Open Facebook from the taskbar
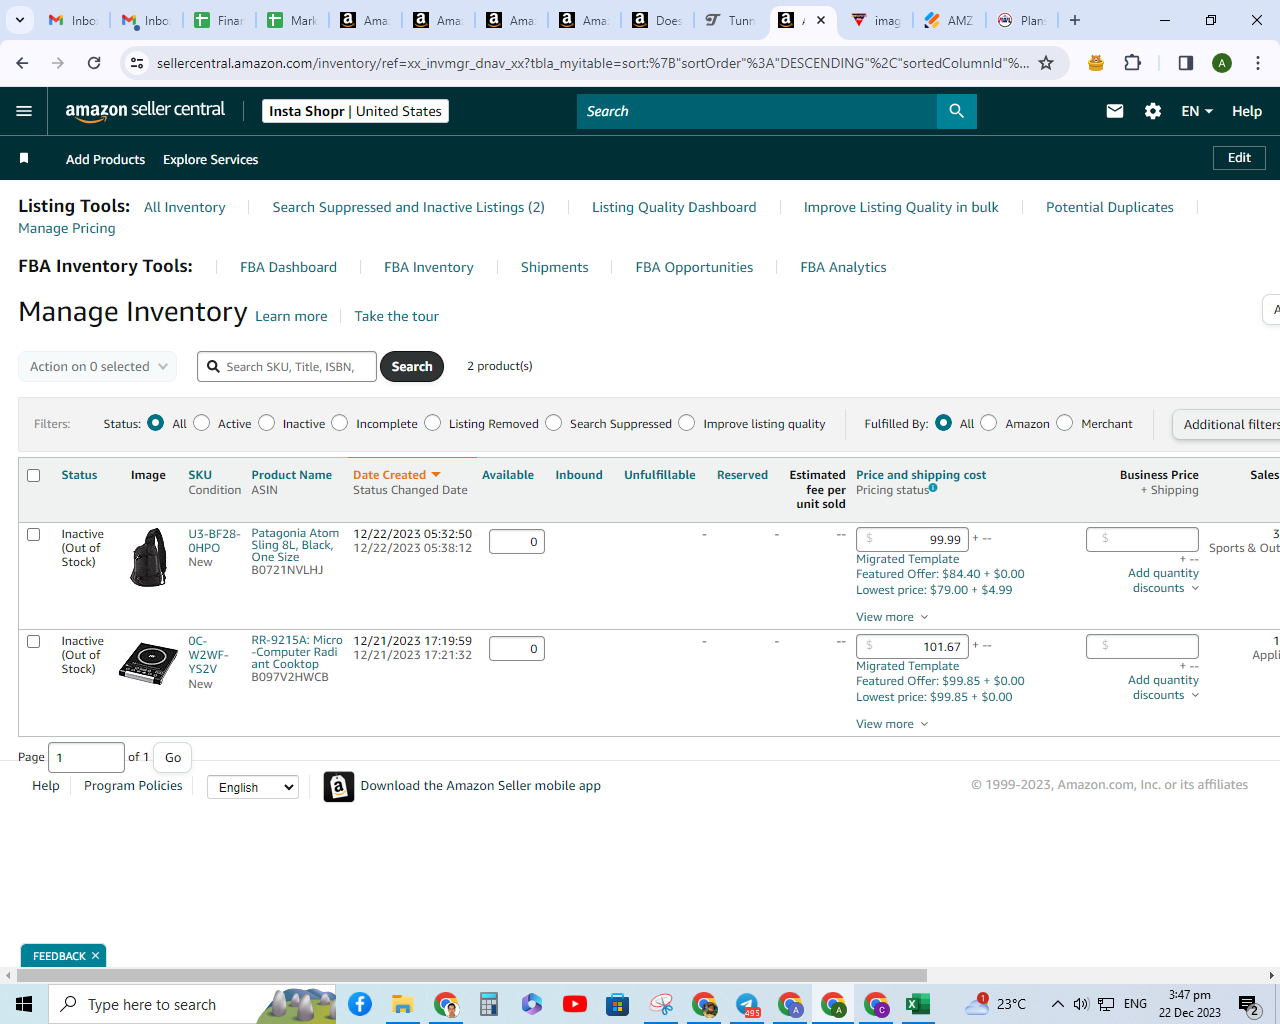1280x1024 pixels. [x=360, y=1004]
